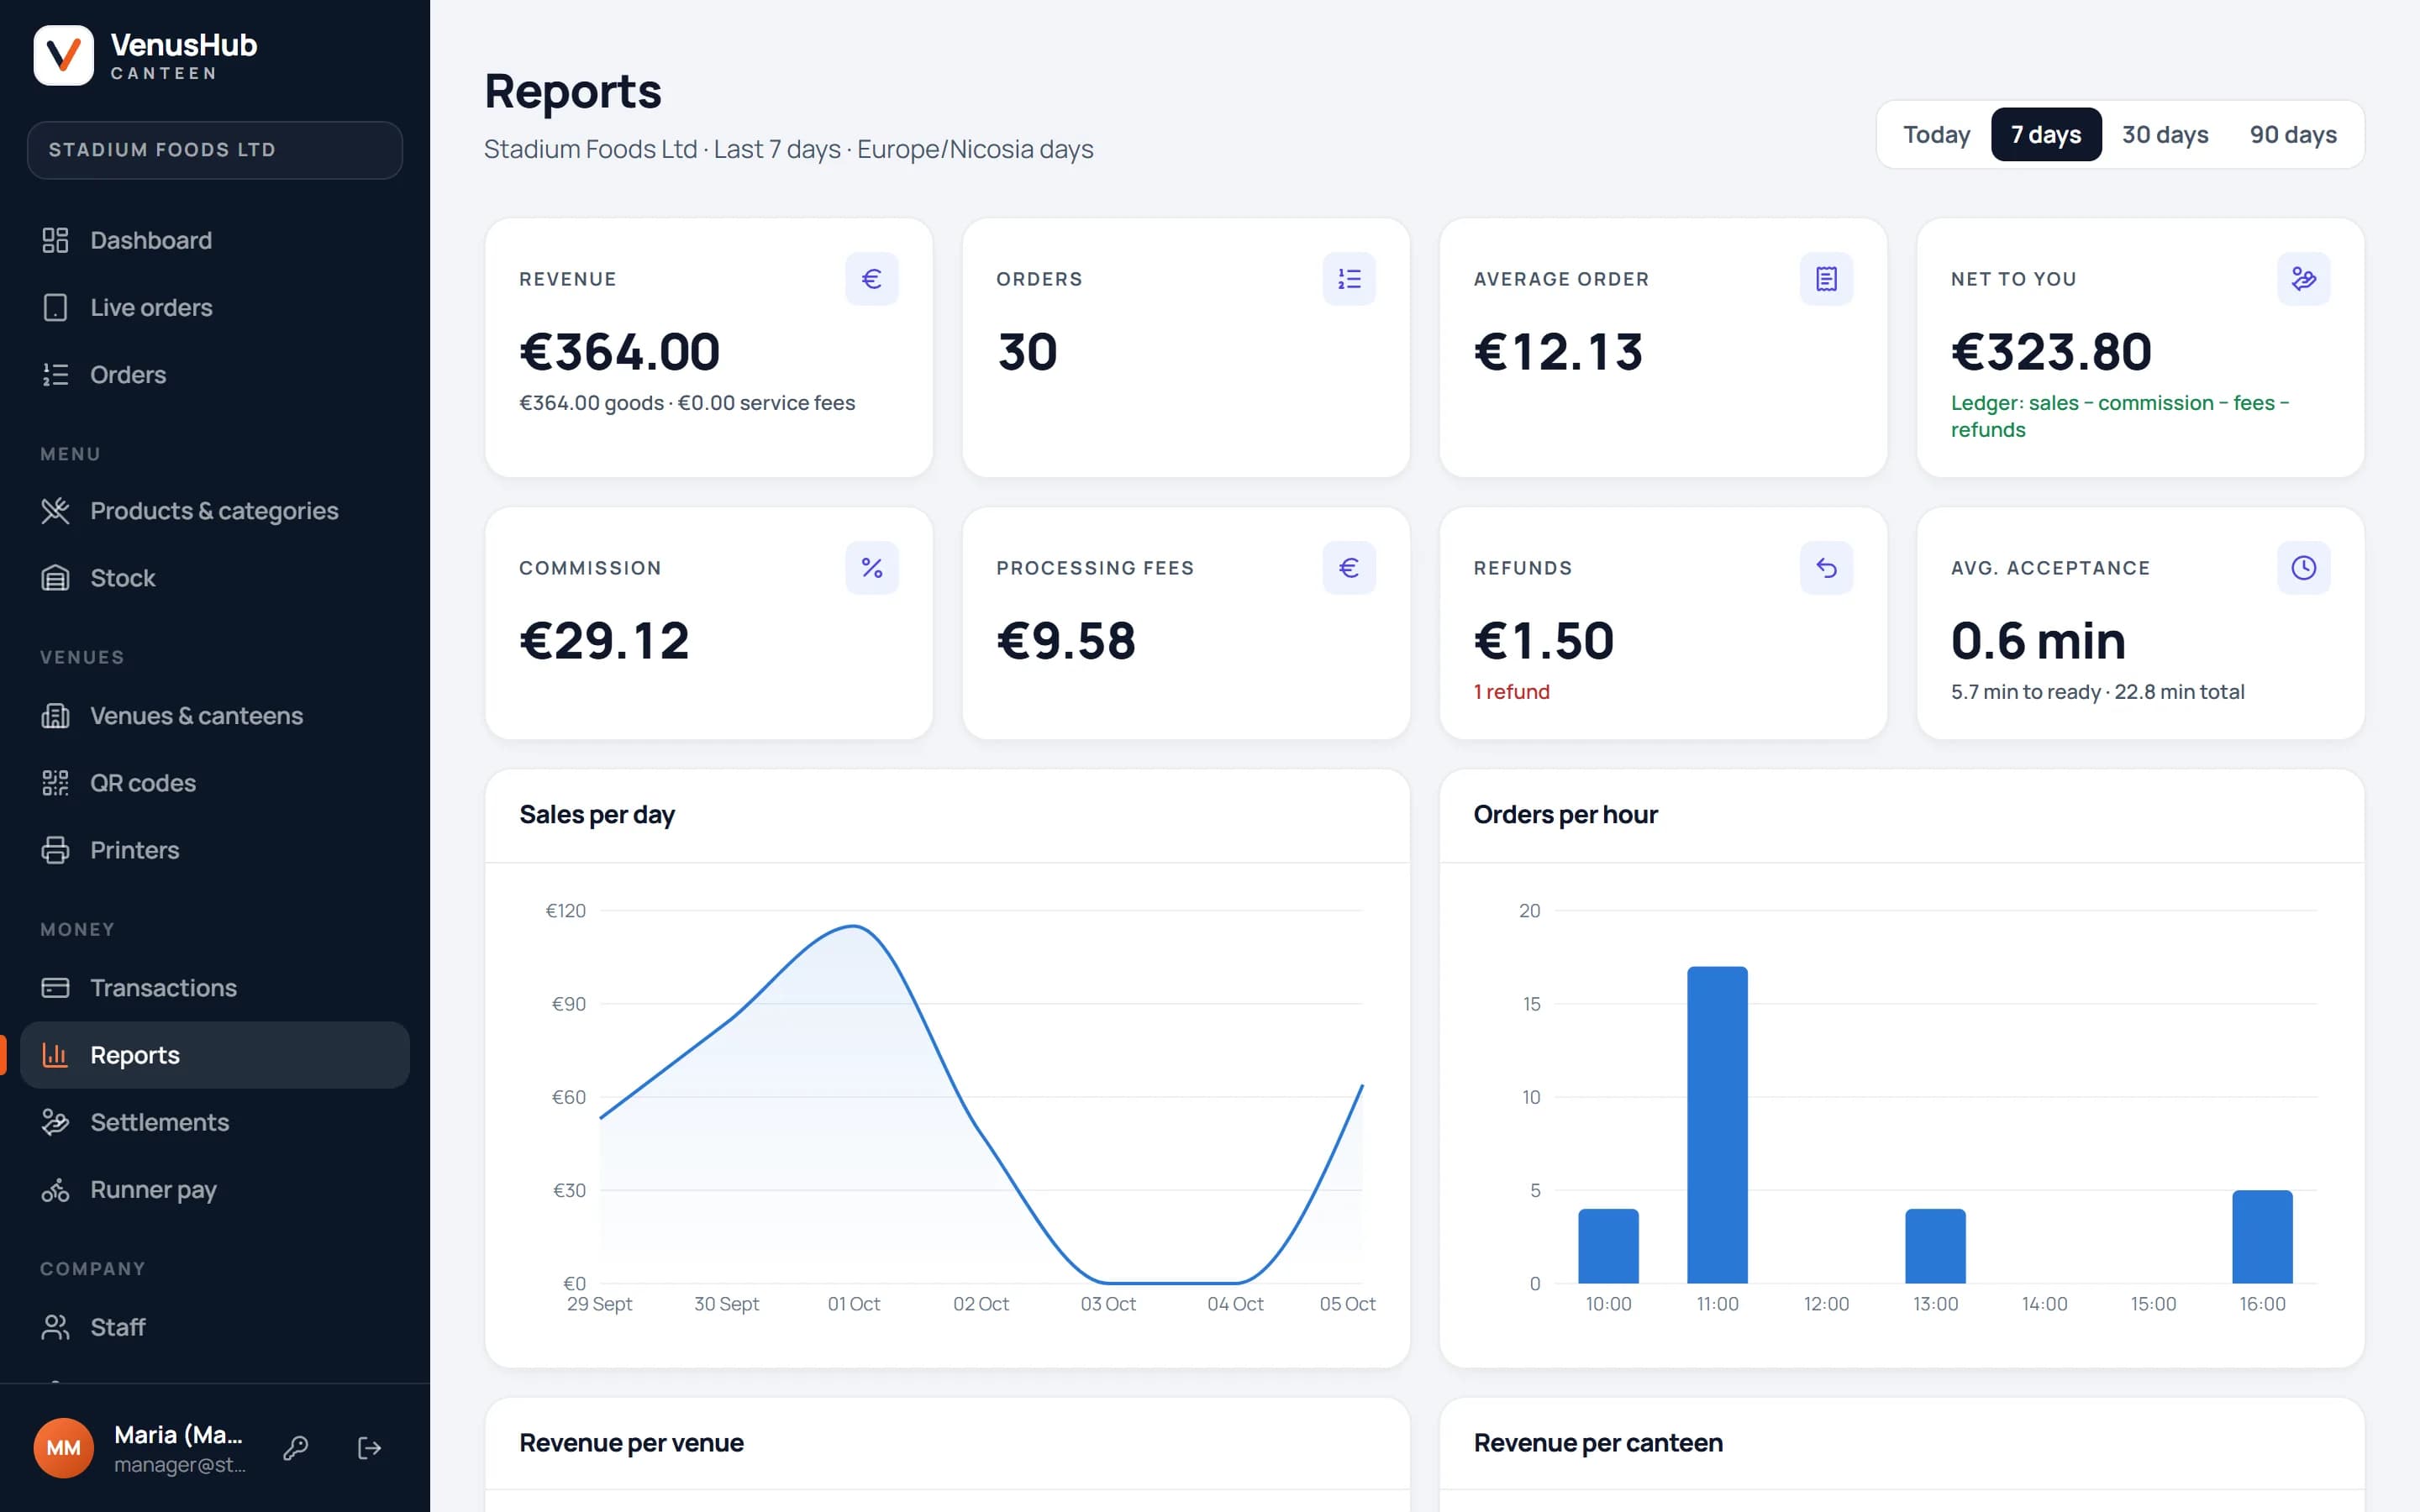Click the Net To You payout icon
The width and height of the screenshot is (2420, 1512).
click(x=2304, y=279)
